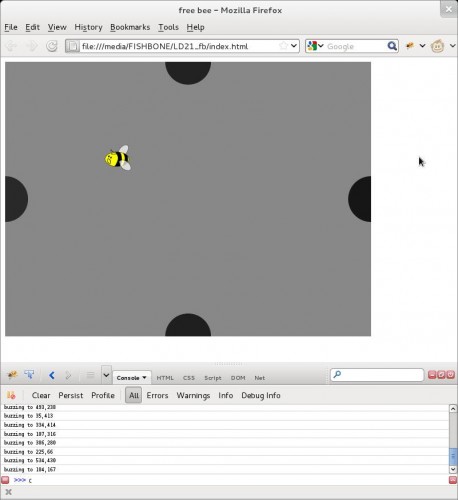The image size is (458, 500).
Task: Open the Firebug panel selector dropdown arrow
Action: coord(106,375)
